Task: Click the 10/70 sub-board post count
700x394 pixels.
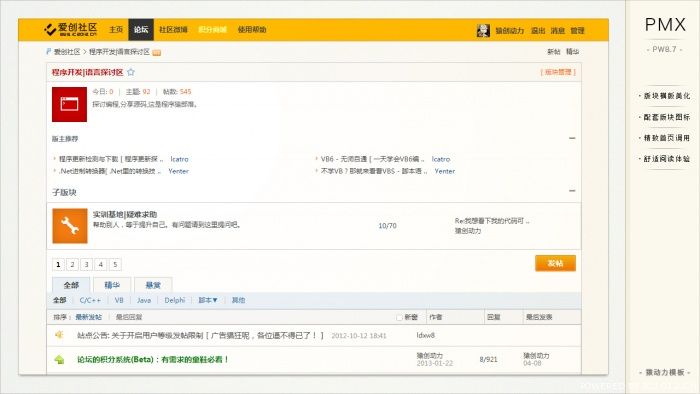Action: (387, 226)
